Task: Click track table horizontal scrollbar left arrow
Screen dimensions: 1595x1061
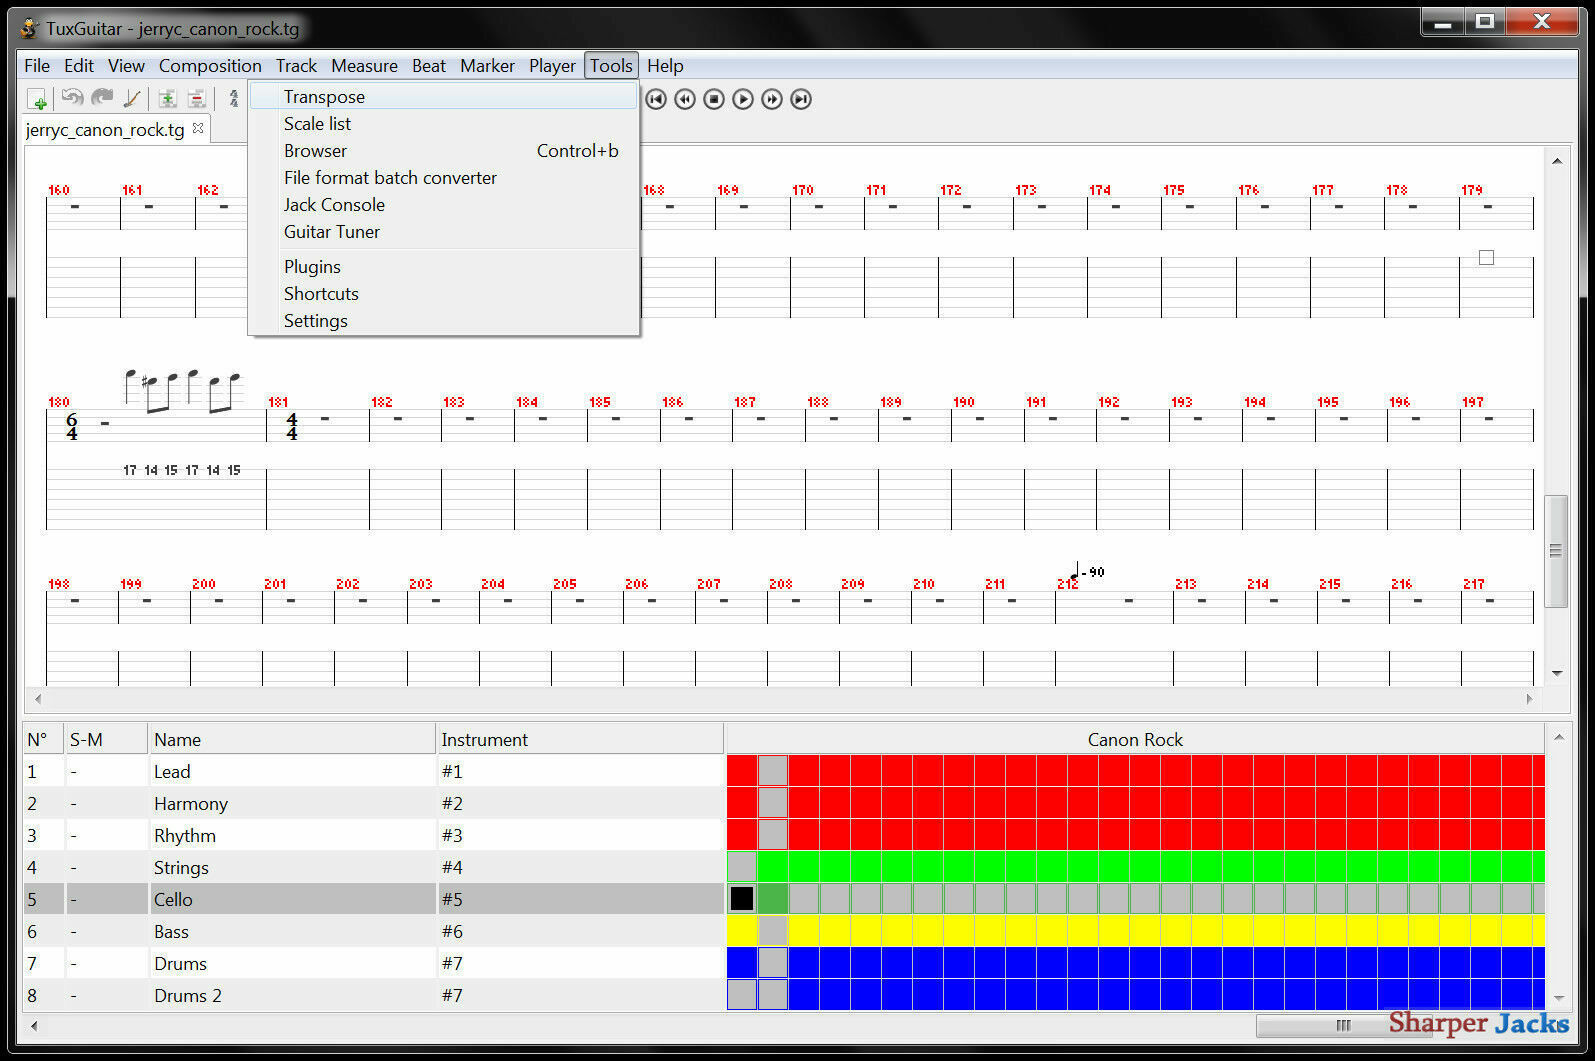Action: pos(34,1025)
